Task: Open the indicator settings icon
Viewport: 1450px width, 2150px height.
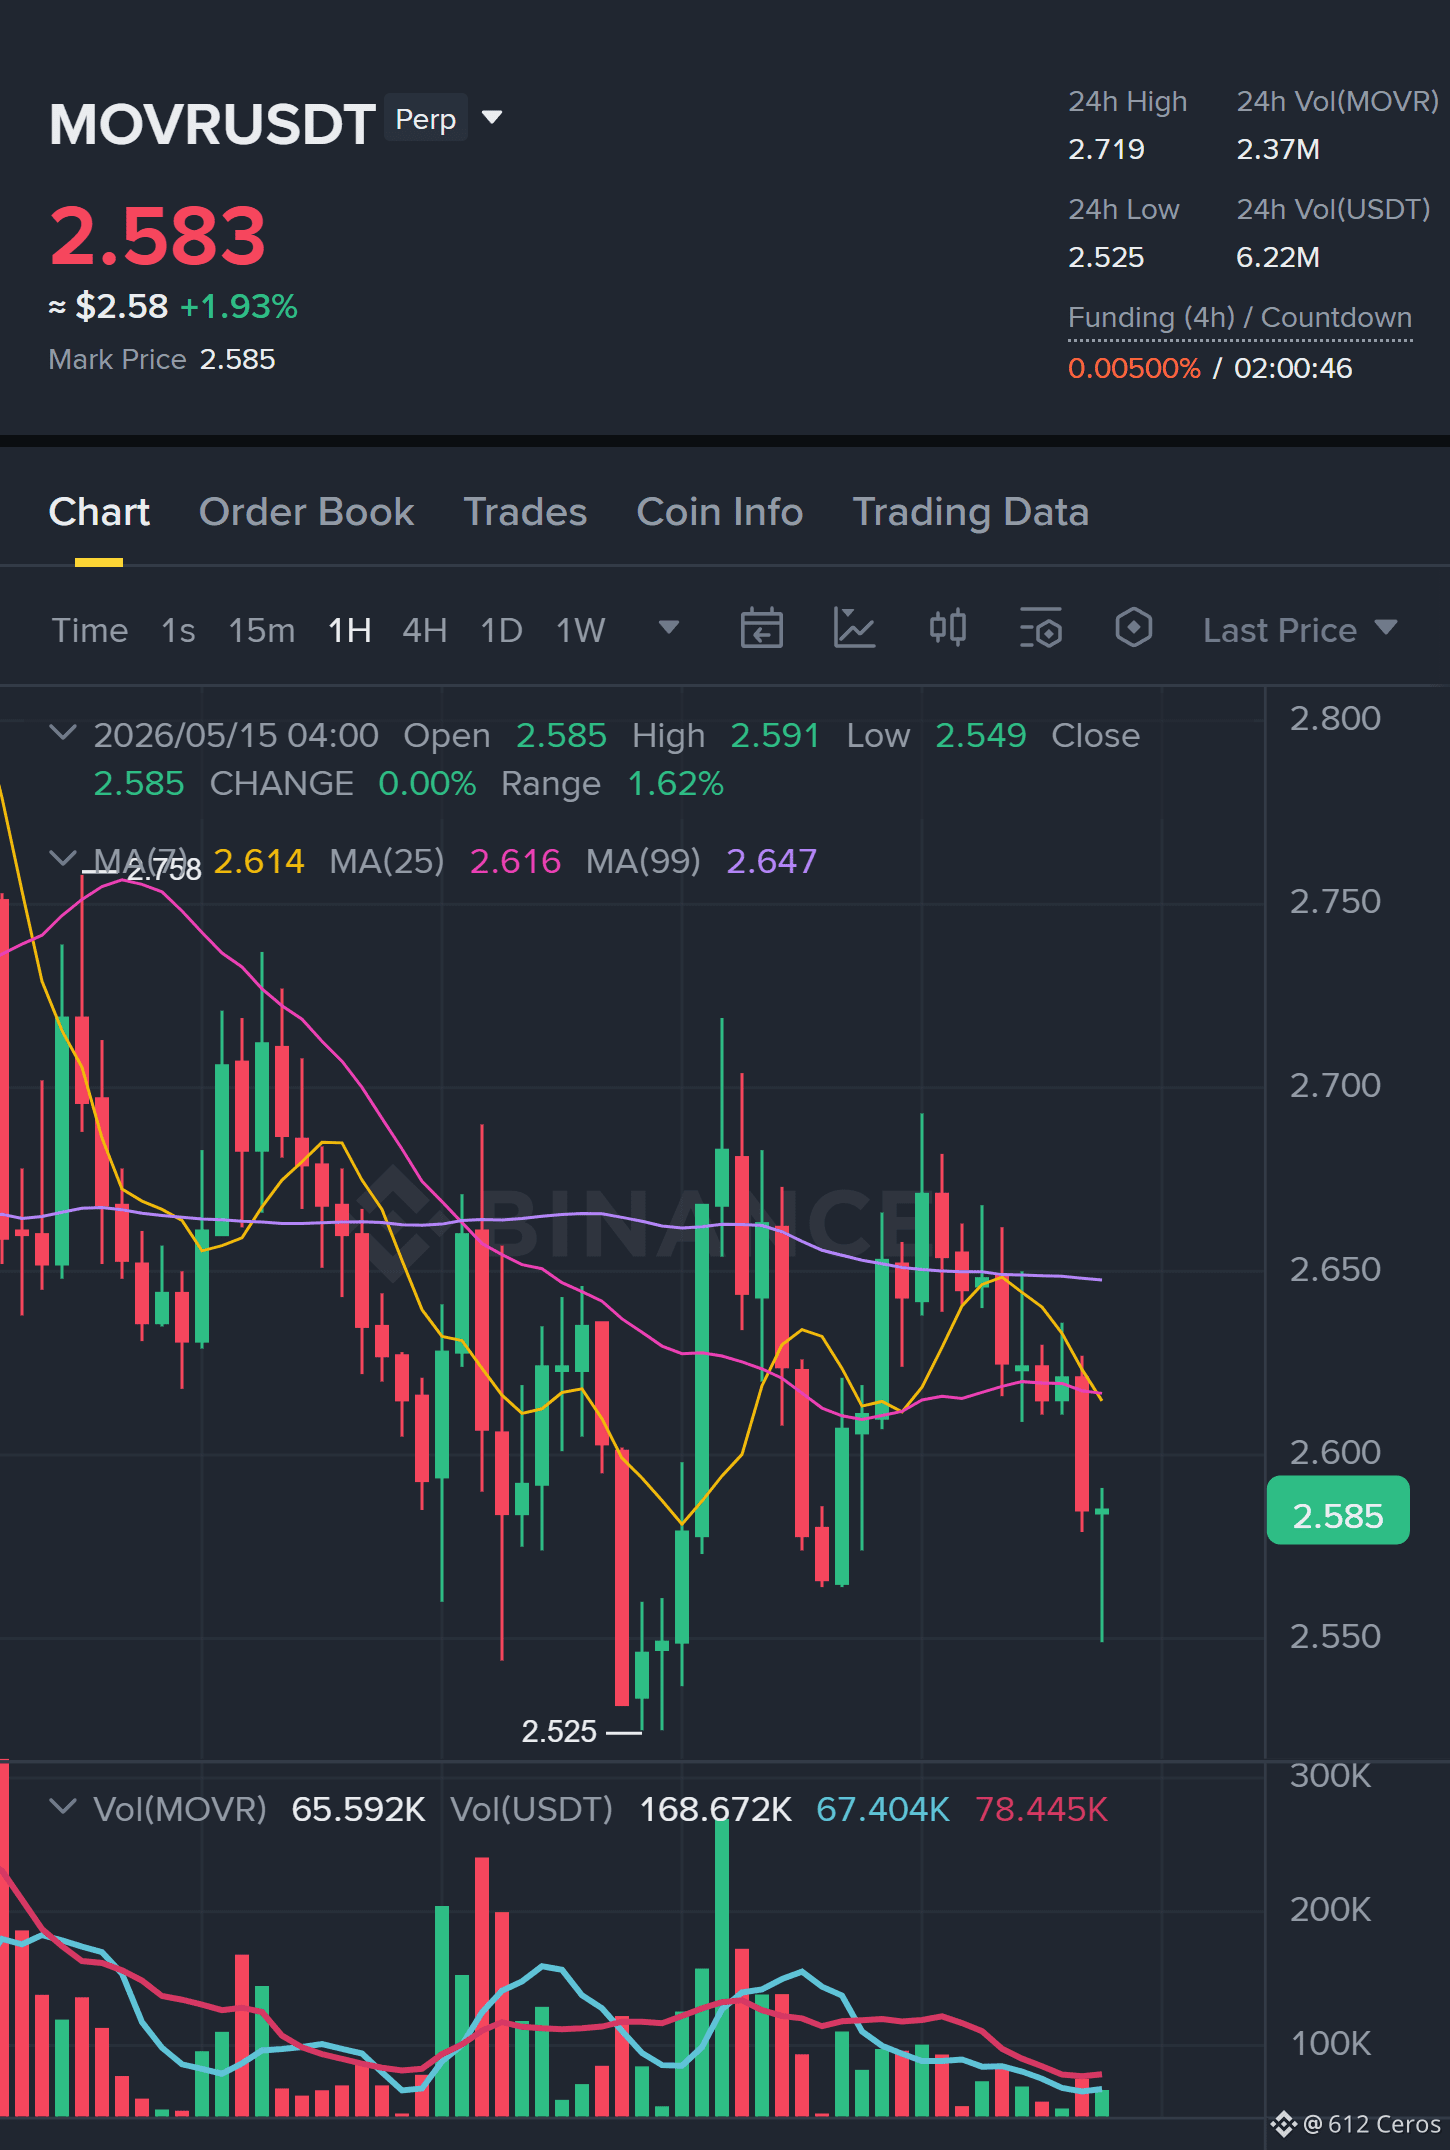Action: point(1040,629)
